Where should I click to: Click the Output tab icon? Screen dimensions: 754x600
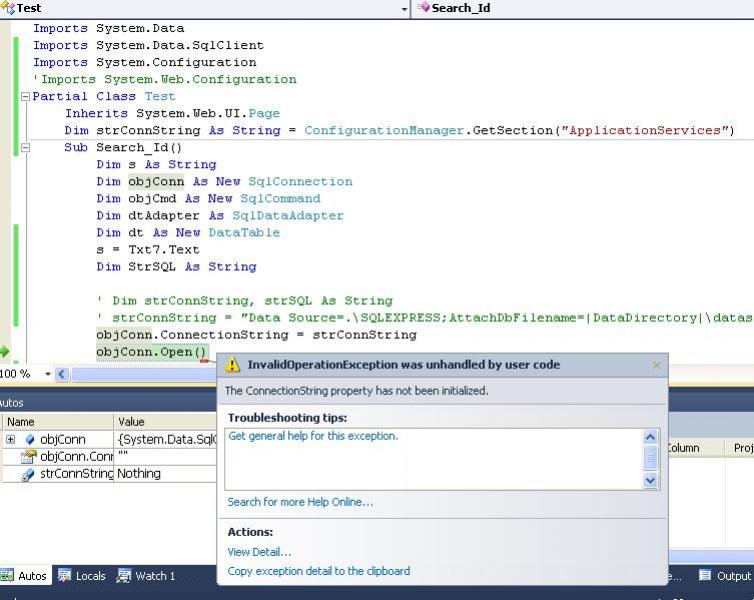pyautogui.click(x=705, y=575)
